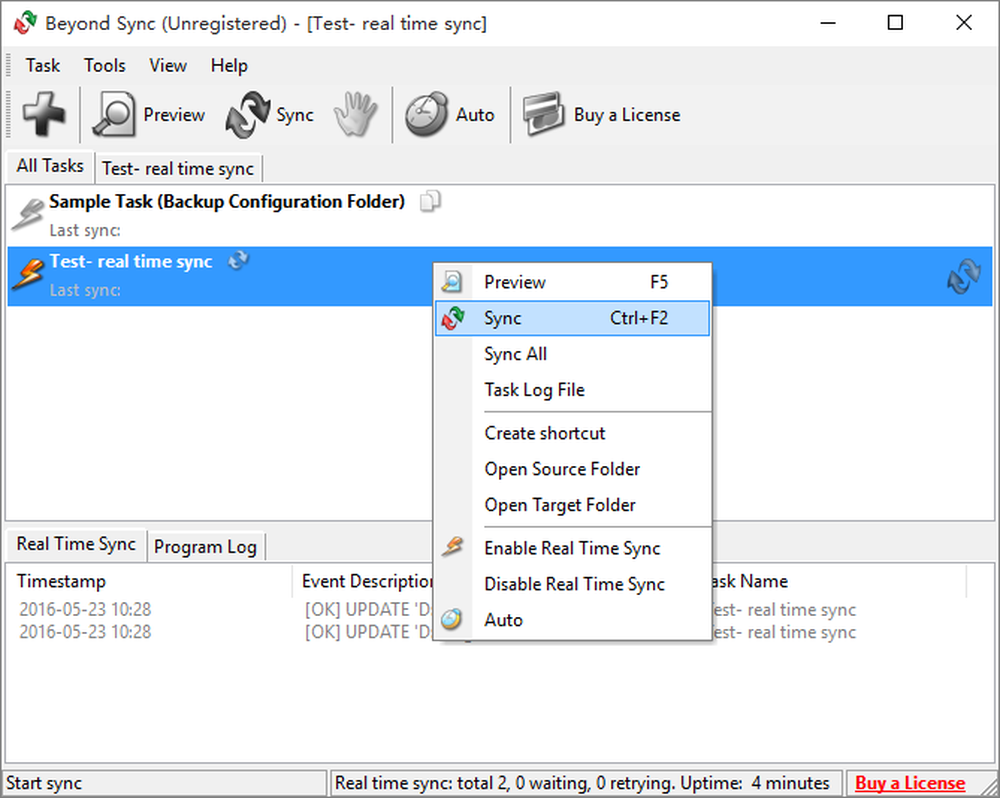Click the spinning sync icon next to Test task

(x=238, y=260)
